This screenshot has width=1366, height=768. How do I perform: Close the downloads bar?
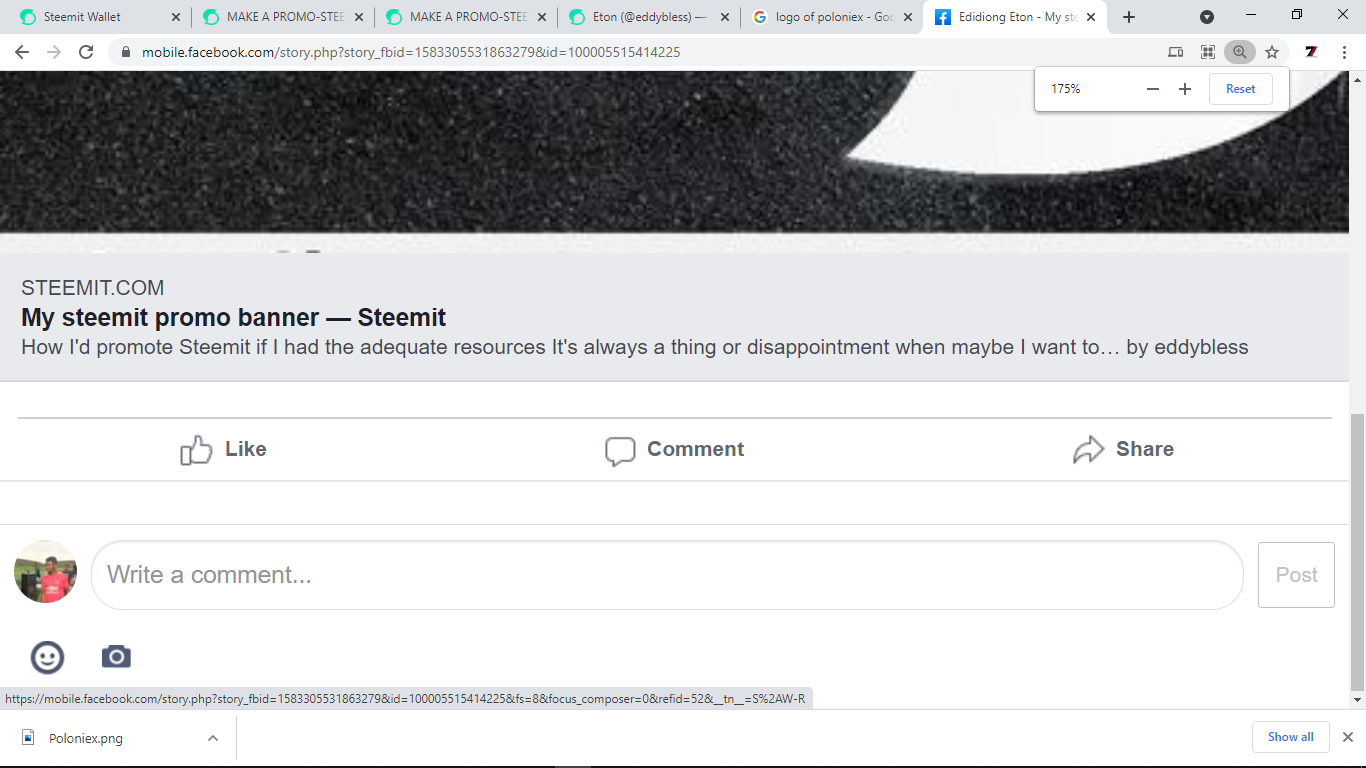[1347, 737]
